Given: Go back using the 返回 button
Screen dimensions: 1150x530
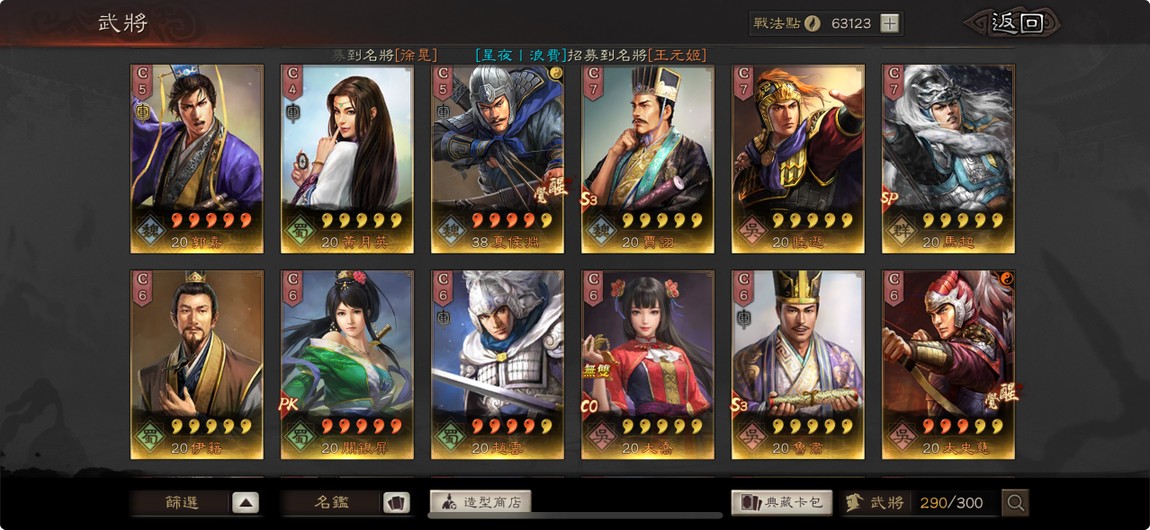Looking at the screenshot, I should click(x=1016, y=23).
